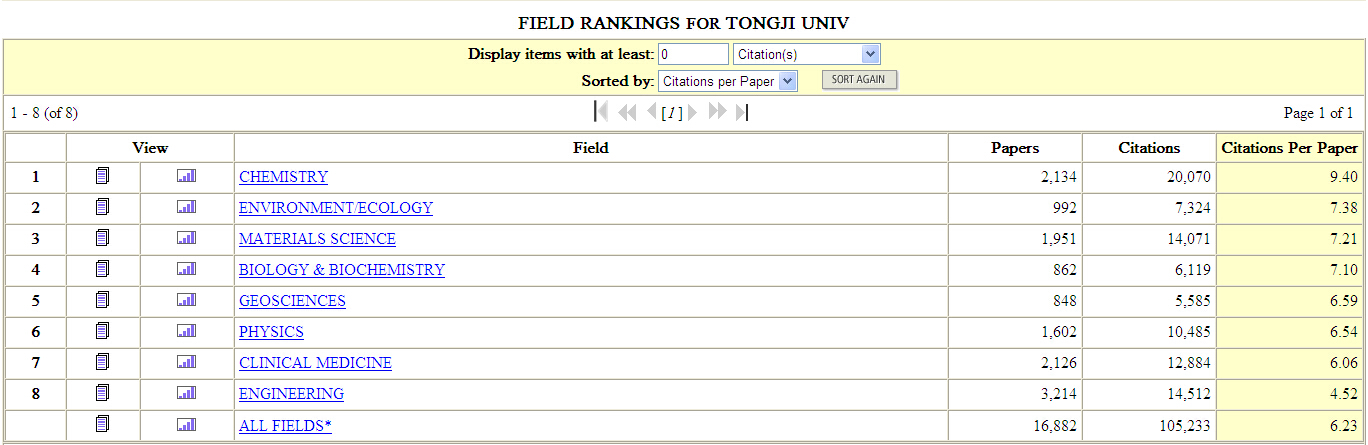Go to the first page arrow
This screenshot has width=1368, height=445.
601,112
